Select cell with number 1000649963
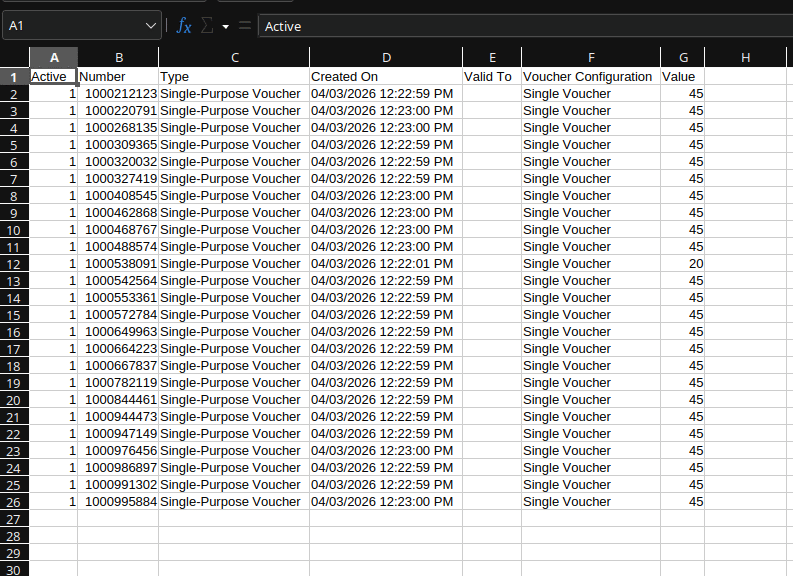 click(118, 332)
